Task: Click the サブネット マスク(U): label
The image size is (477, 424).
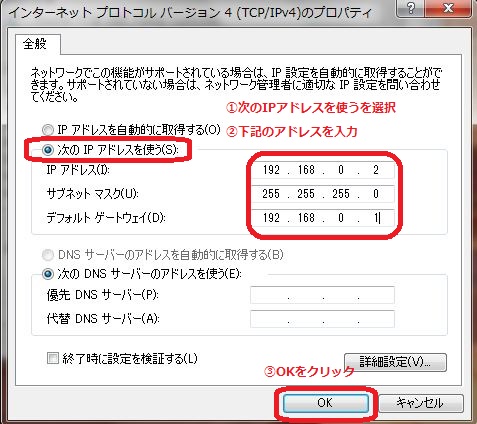Action: coord(92,194)
